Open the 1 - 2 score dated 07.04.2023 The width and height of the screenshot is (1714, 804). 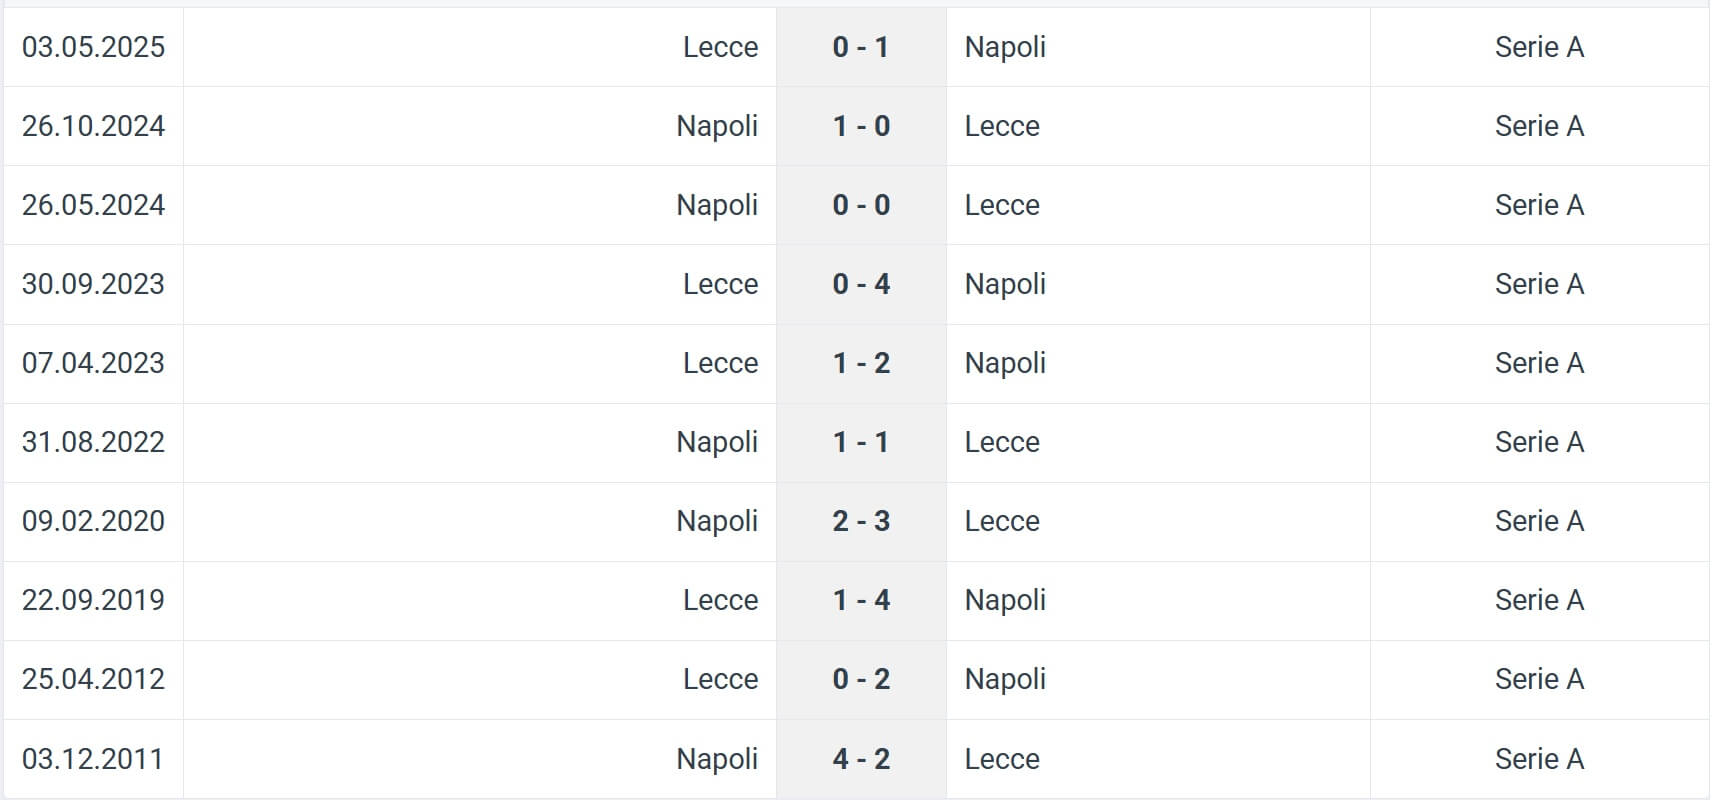point(860,363)
